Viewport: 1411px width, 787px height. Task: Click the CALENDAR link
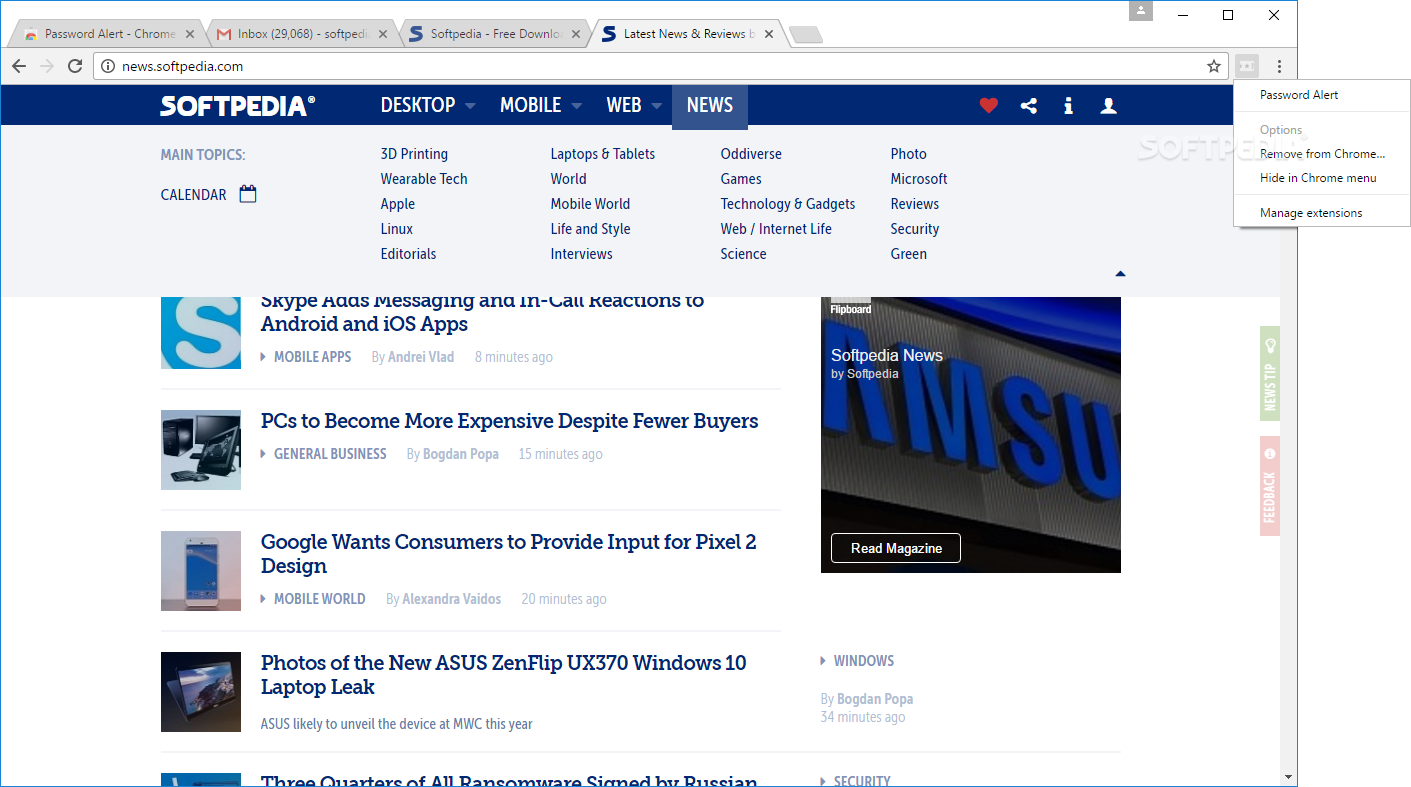194,195
